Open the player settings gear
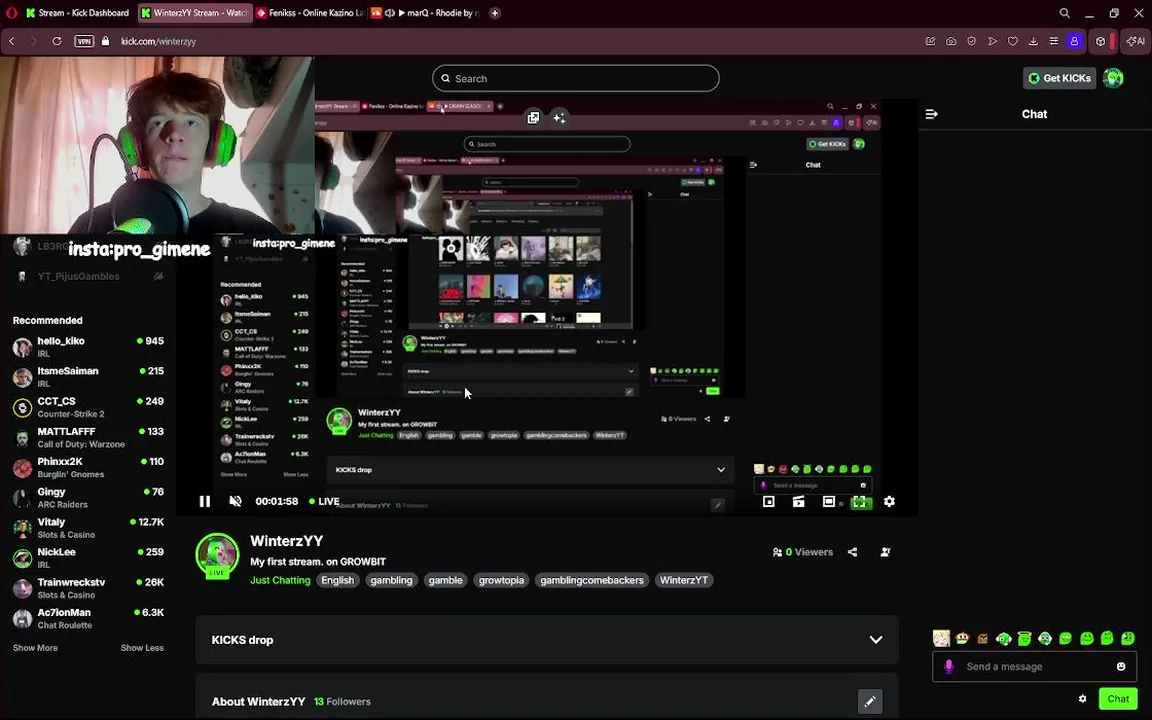This screenshot has height=720, width=1152. (889, 501)
